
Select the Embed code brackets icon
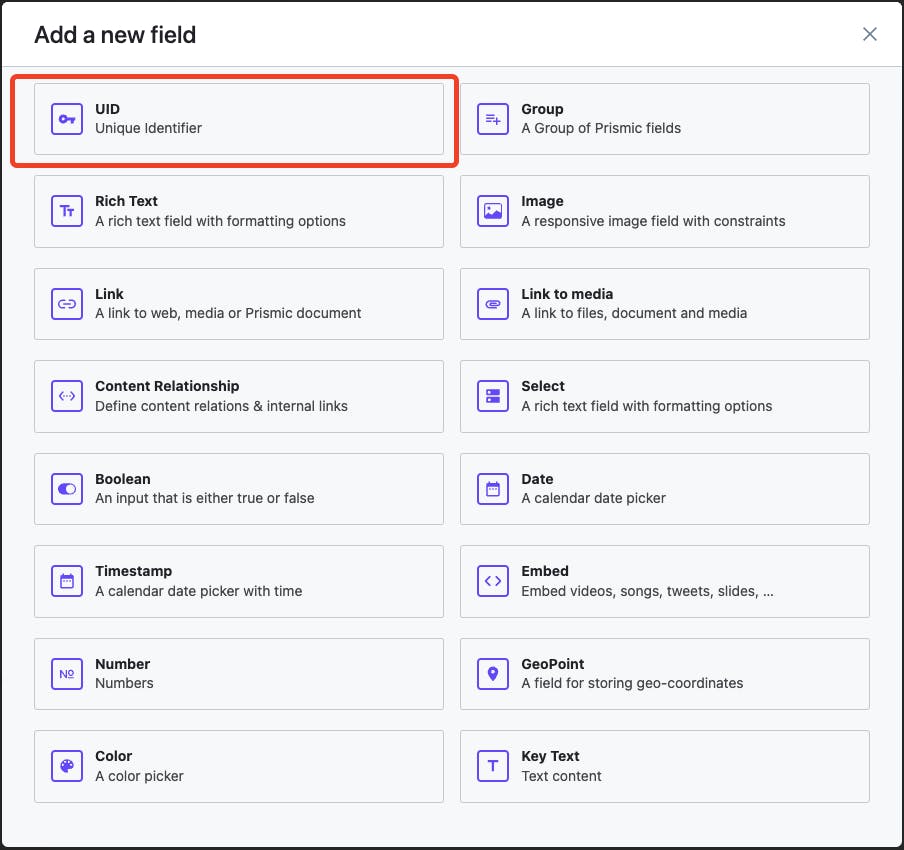pos(492,581)
